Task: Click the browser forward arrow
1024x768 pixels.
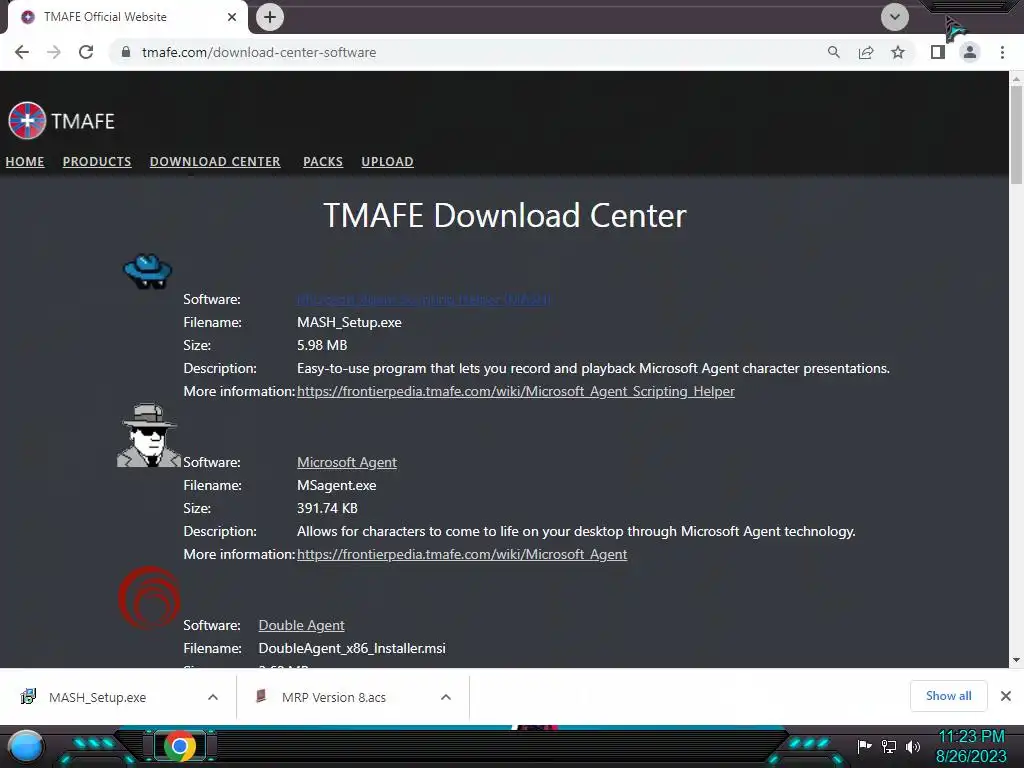Action: [x=54, y=52]
